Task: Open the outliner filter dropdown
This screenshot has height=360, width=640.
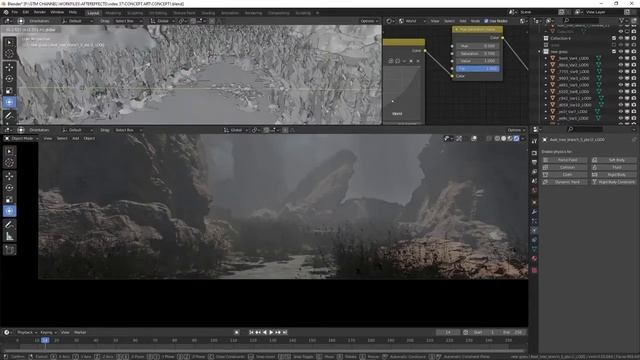Action: click(623, 20)
